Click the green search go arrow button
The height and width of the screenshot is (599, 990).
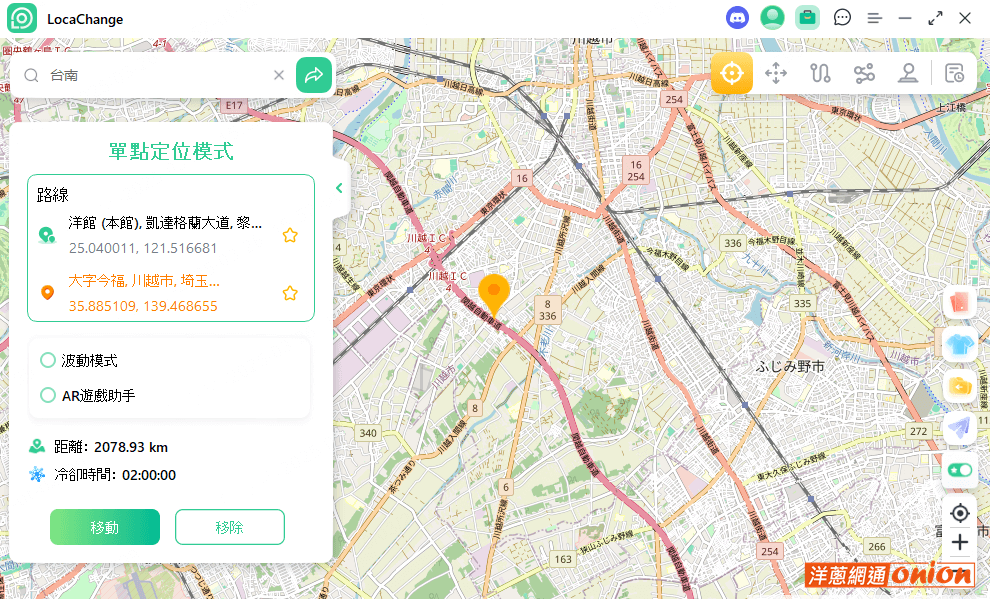pos(314,75)
